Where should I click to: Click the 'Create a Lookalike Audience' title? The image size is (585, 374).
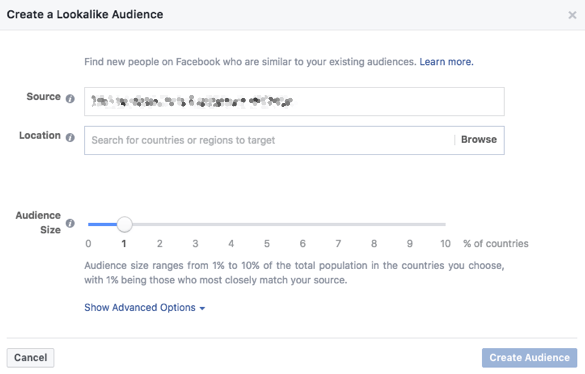click(x=85, y=15)
